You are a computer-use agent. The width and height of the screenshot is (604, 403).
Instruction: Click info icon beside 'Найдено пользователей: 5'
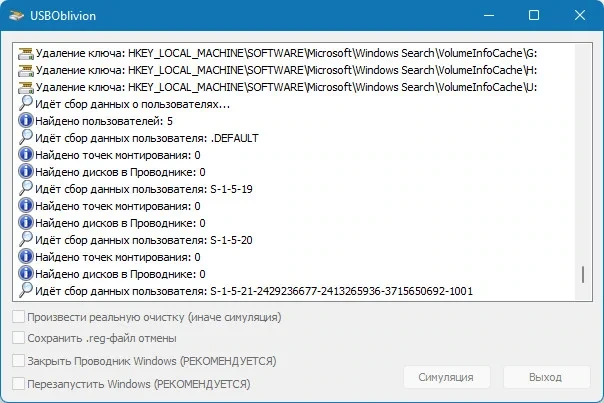(x=26, y=121)
